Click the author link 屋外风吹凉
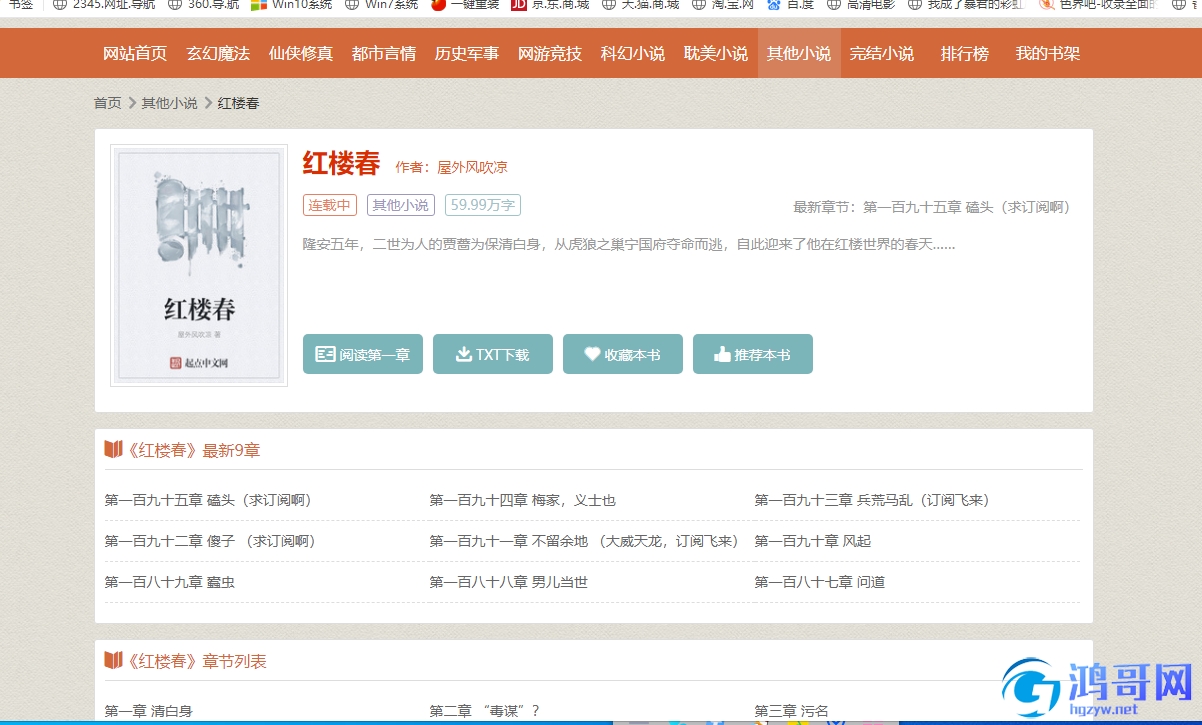The image size is (1202, 725). click(473, 167)
